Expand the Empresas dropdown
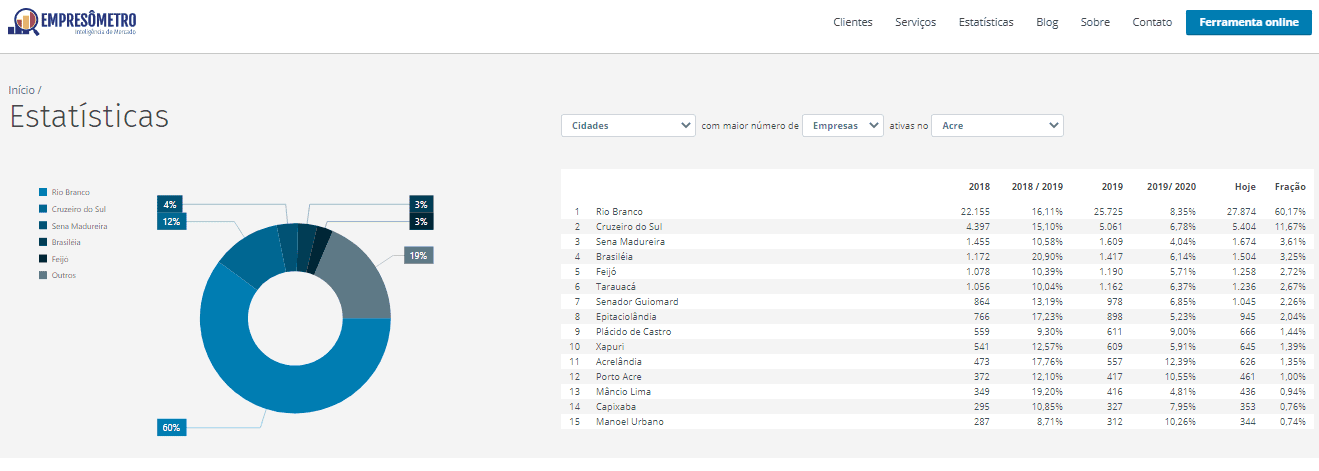The image size is (1319, 471). coord(843,126)
